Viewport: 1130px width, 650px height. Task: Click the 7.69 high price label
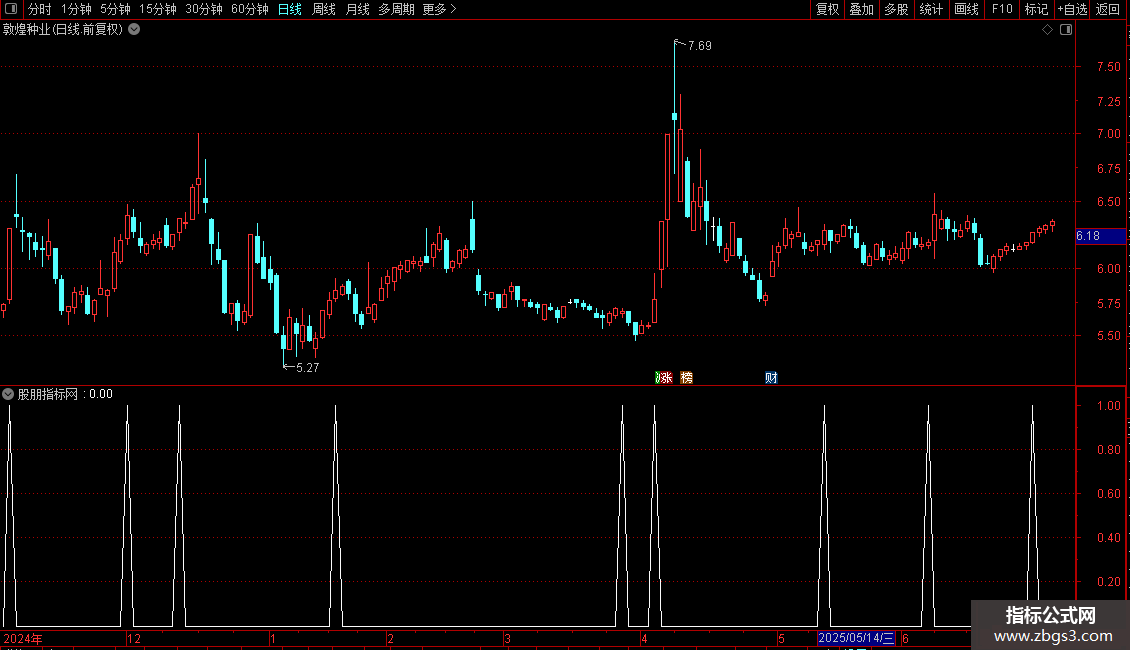point(700,46)
